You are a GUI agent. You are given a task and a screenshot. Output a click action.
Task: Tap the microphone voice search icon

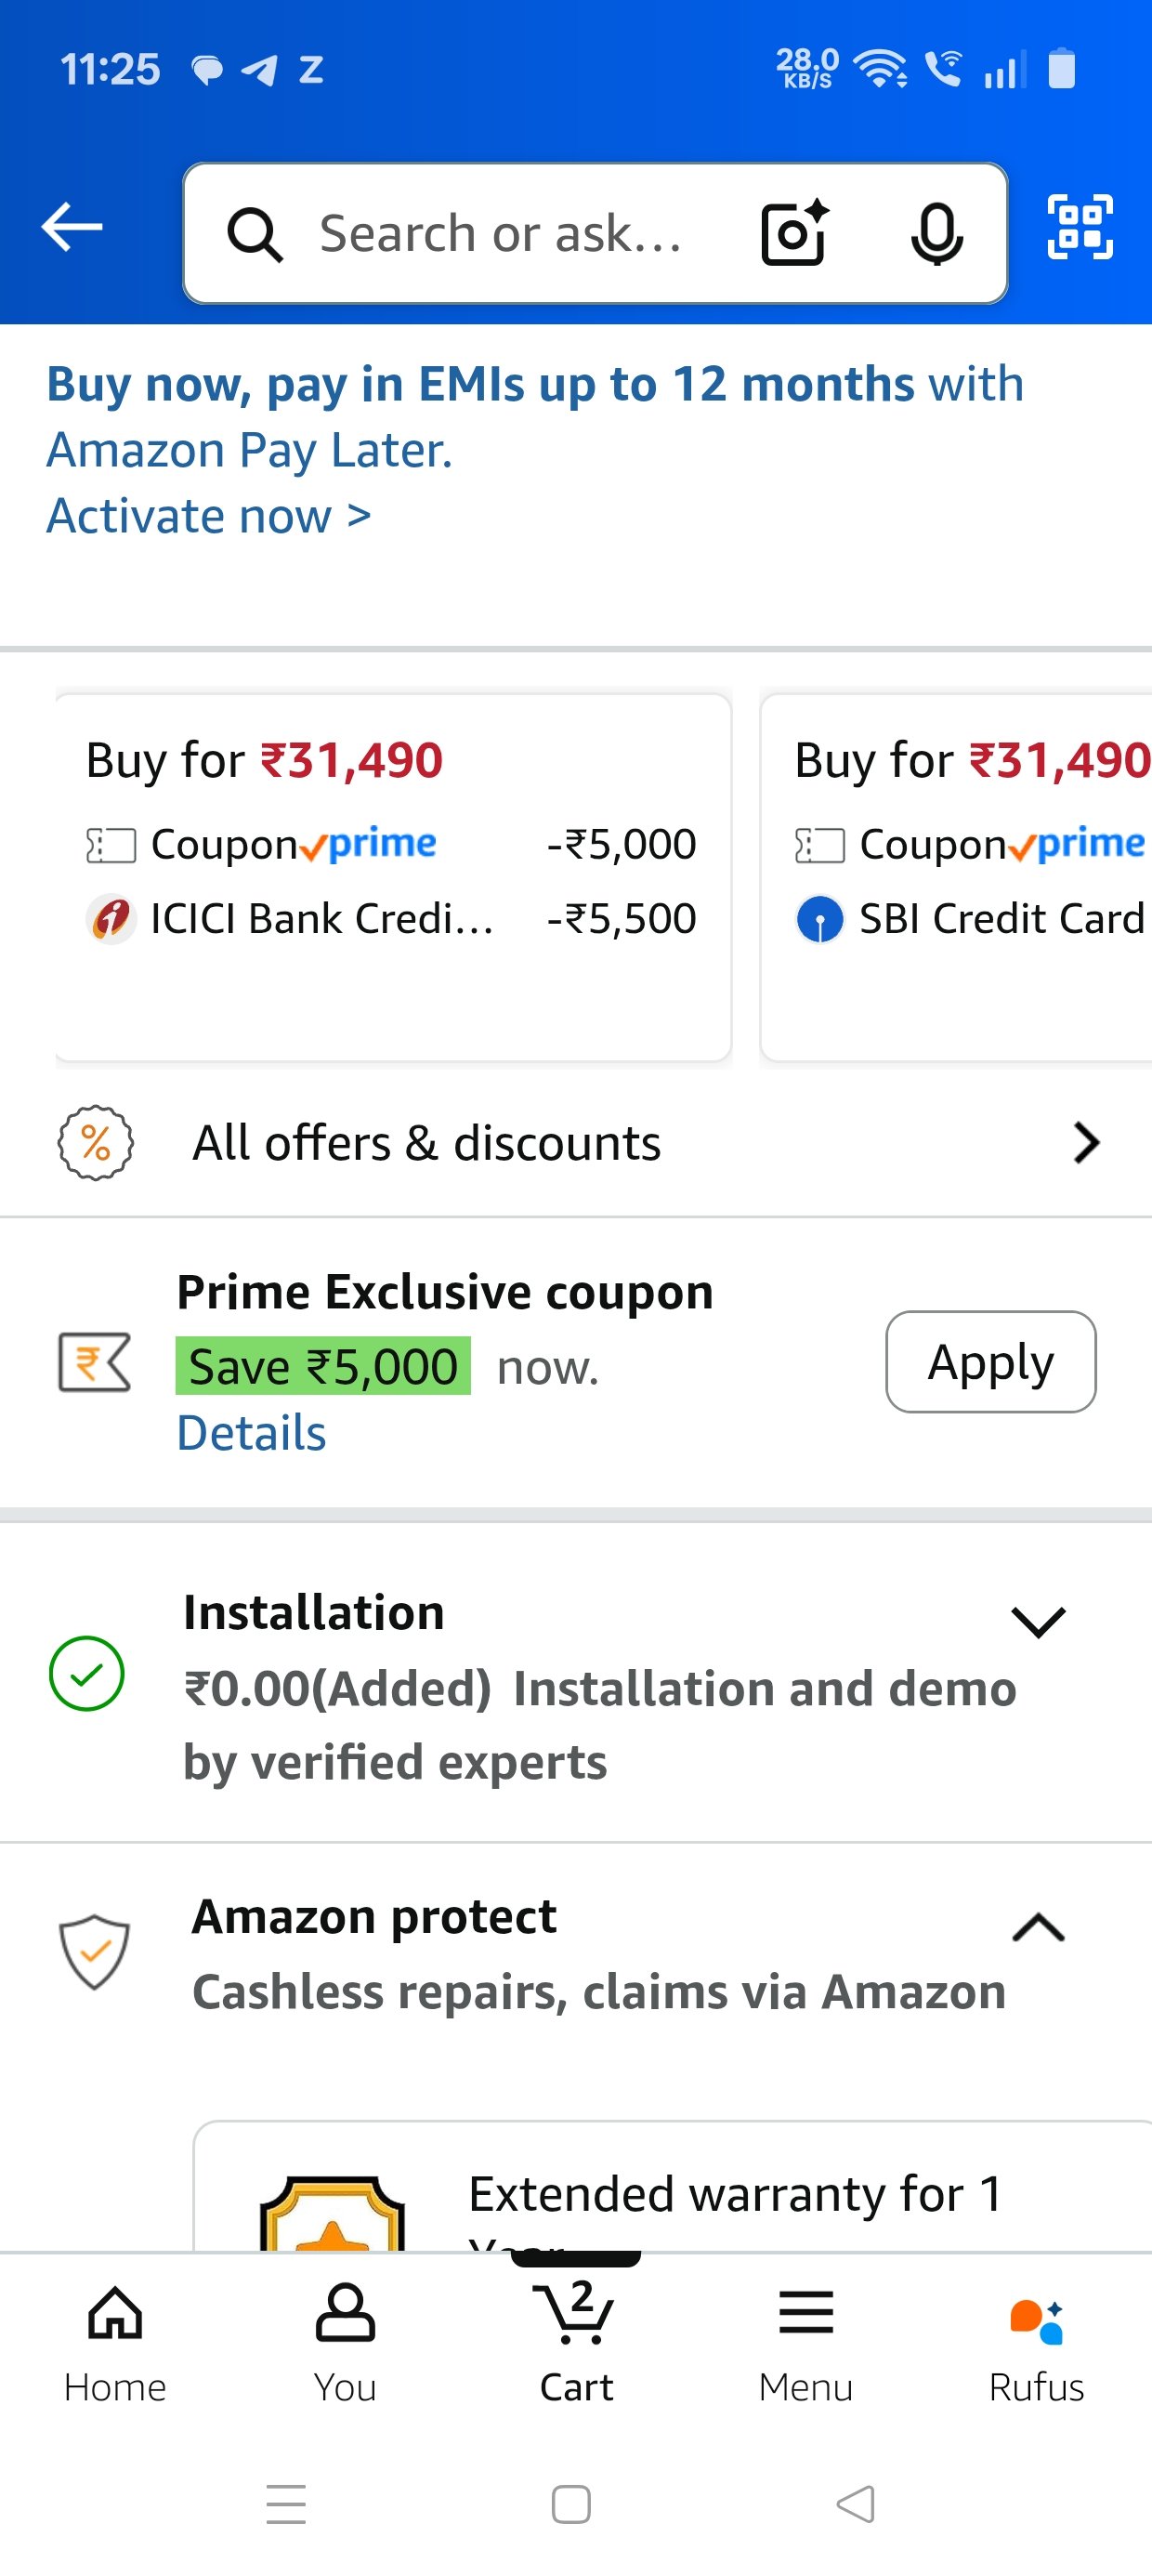click(937, 234)
